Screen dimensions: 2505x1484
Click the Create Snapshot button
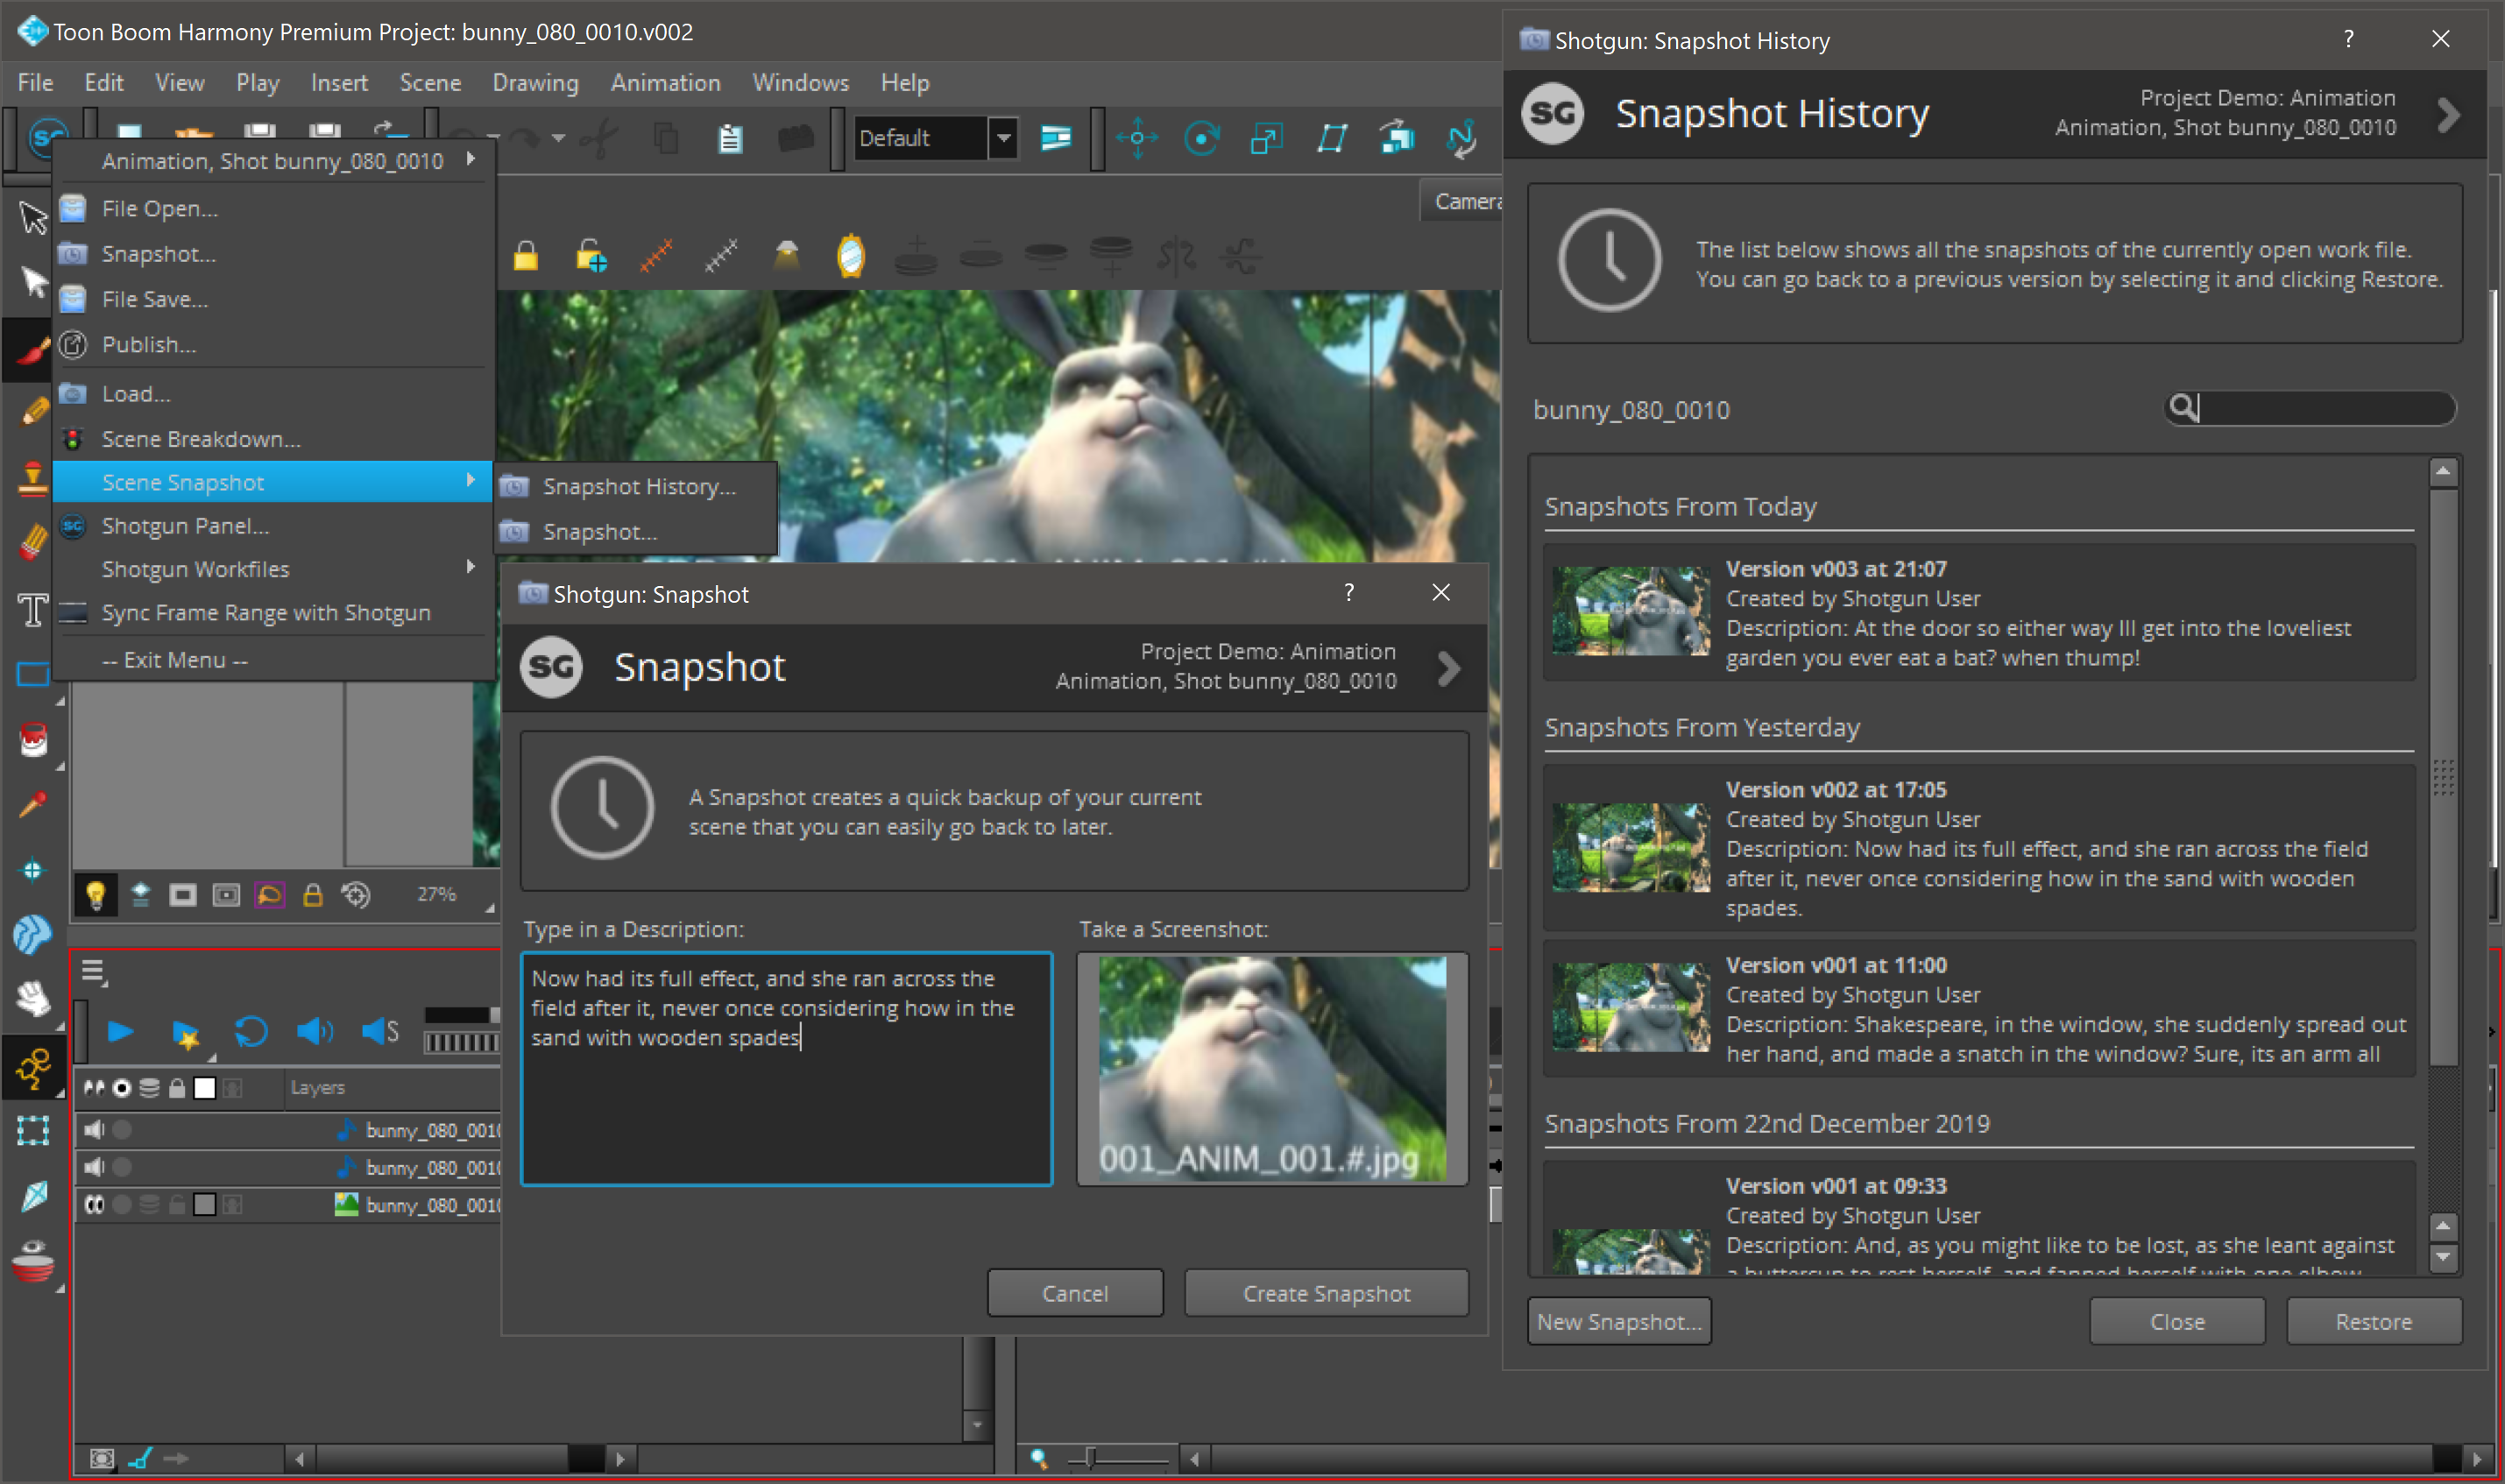(x=1326, y=1293)
